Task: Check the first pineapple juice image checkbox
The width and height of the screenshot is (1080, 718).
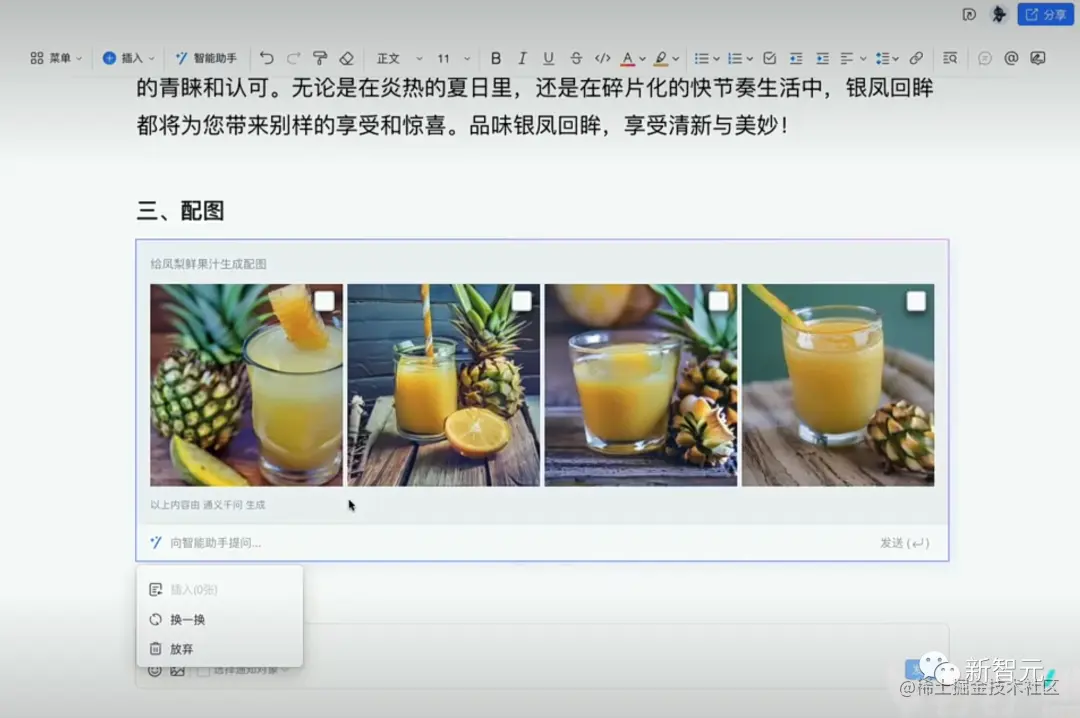Action: point(325,300)
